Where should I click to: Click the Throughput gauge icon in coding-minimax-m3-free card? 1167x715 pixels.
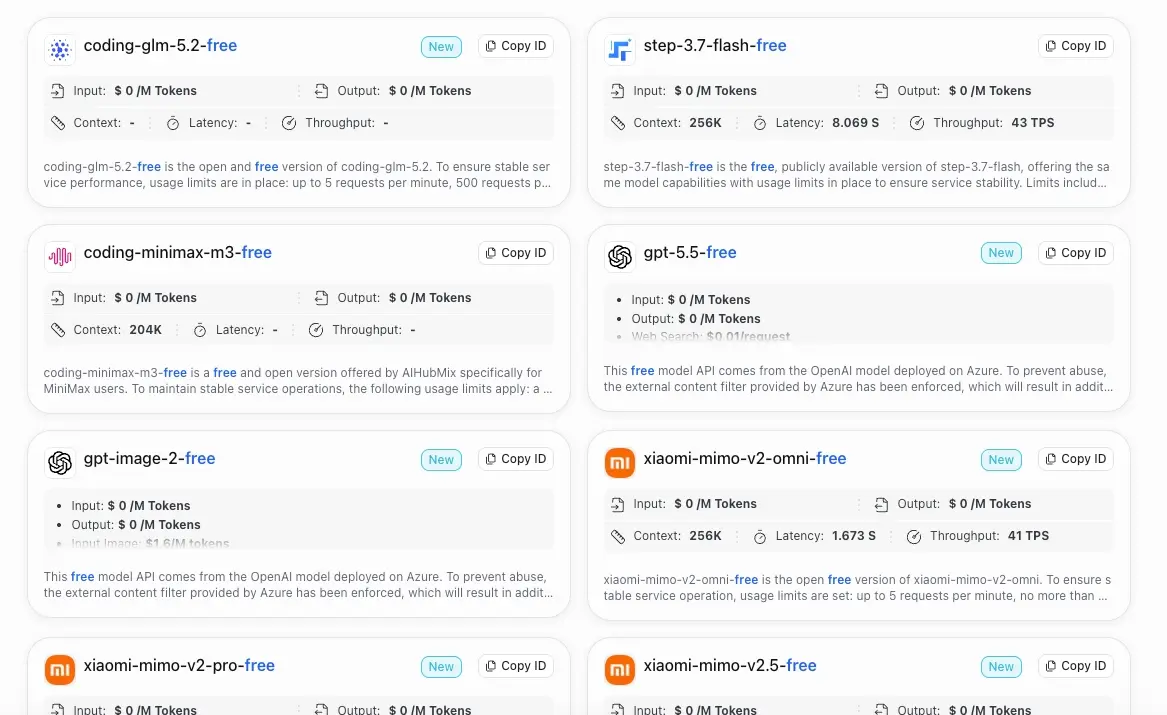tap(316, 330)
